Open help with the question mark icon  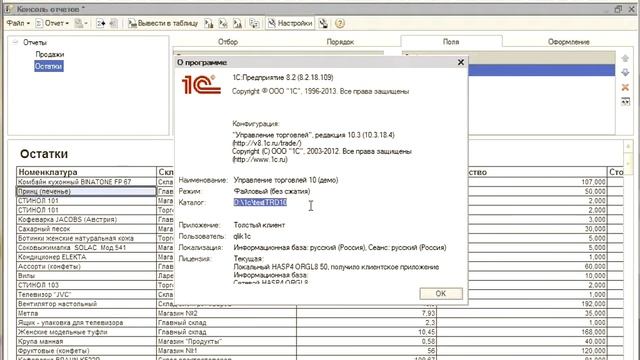point(340,23)
